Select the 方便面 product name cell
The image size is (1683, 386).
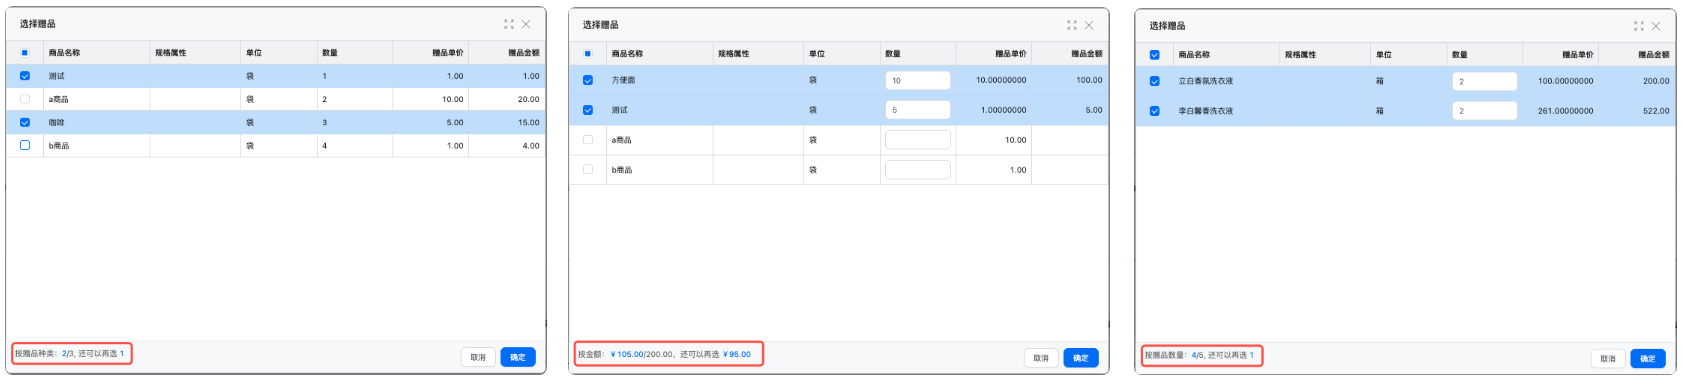tap(660, 80)
